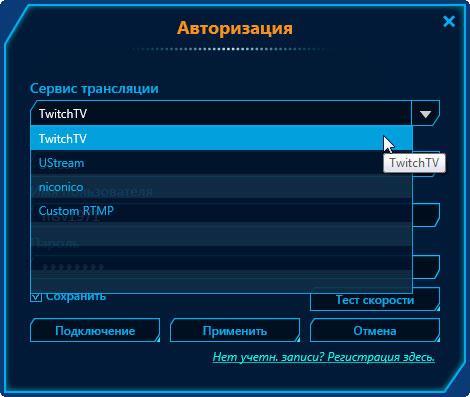Click the Сервис трансляции label
Screen dimensions: 470x397
click(x=94, y=88)
